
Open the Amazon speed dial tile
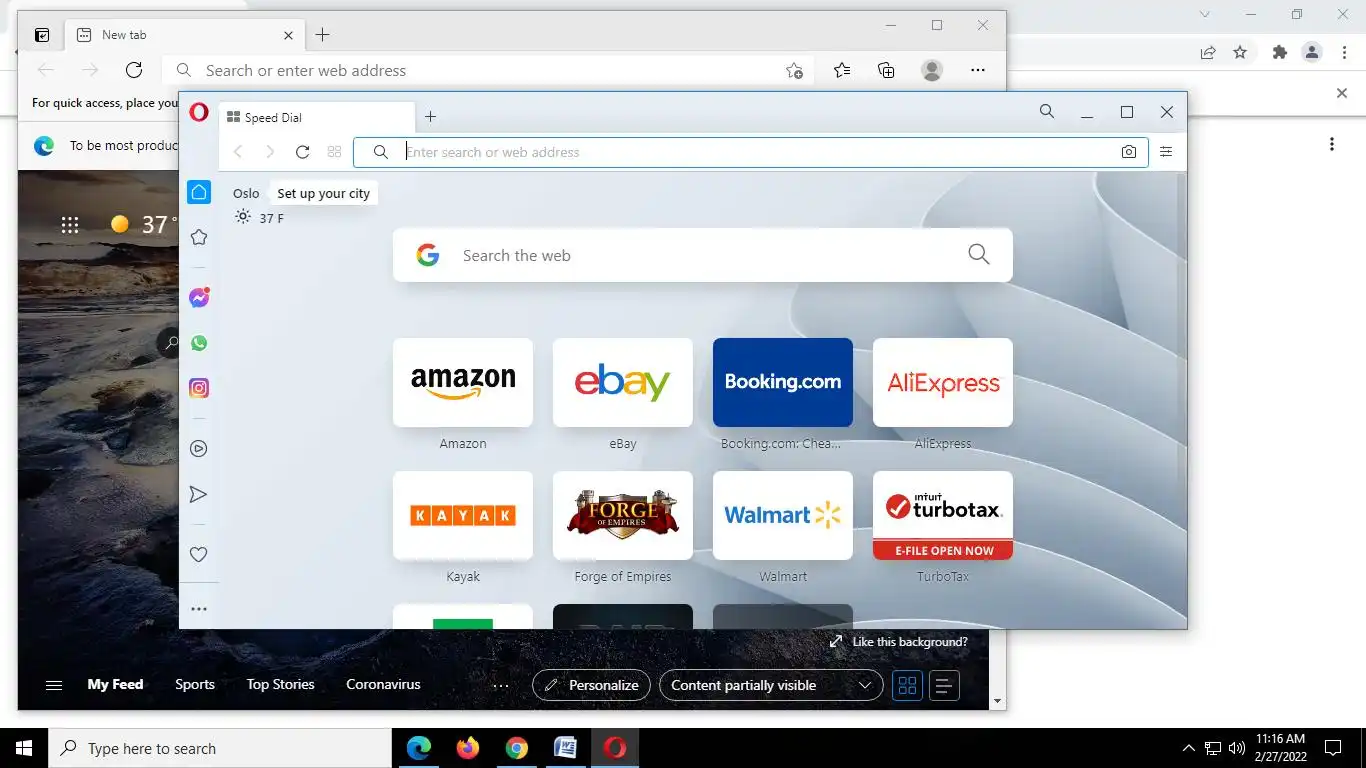[463, 382]
